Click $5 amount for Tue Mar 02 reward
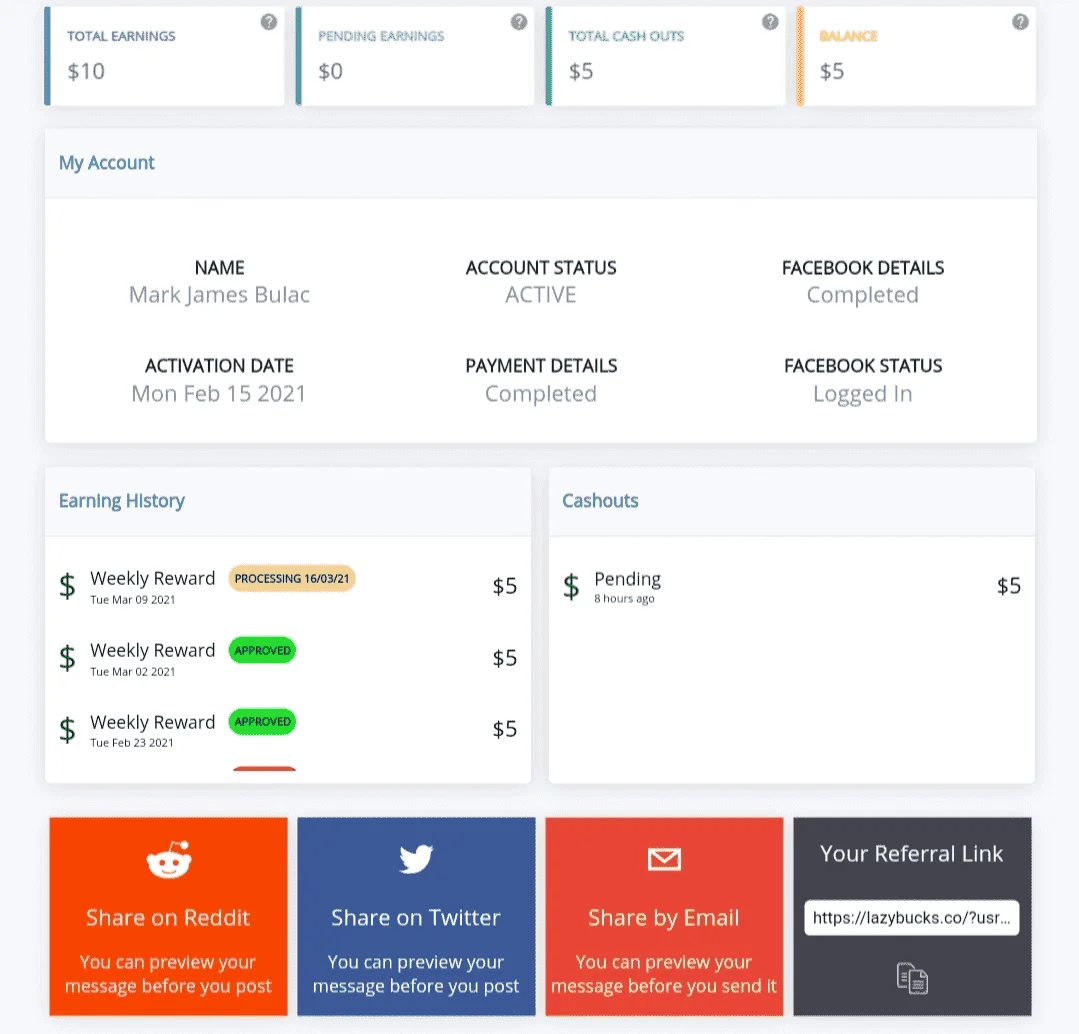 point(504,658)
